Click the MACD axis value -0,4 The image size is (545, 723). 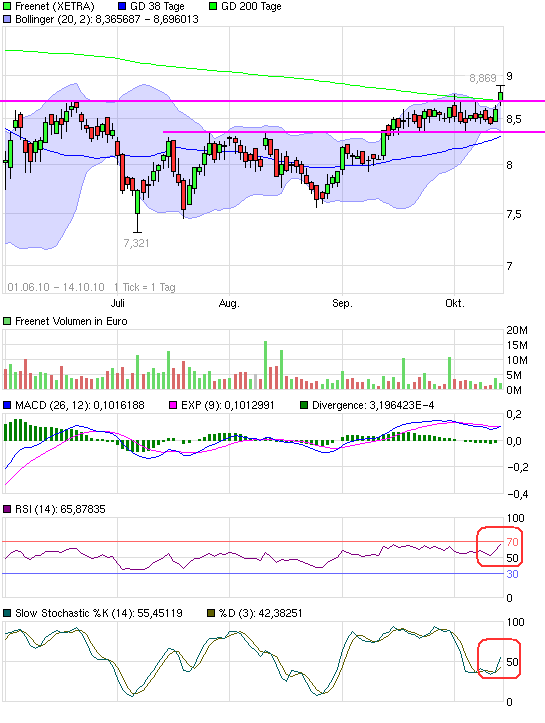(x=517, y=494)
